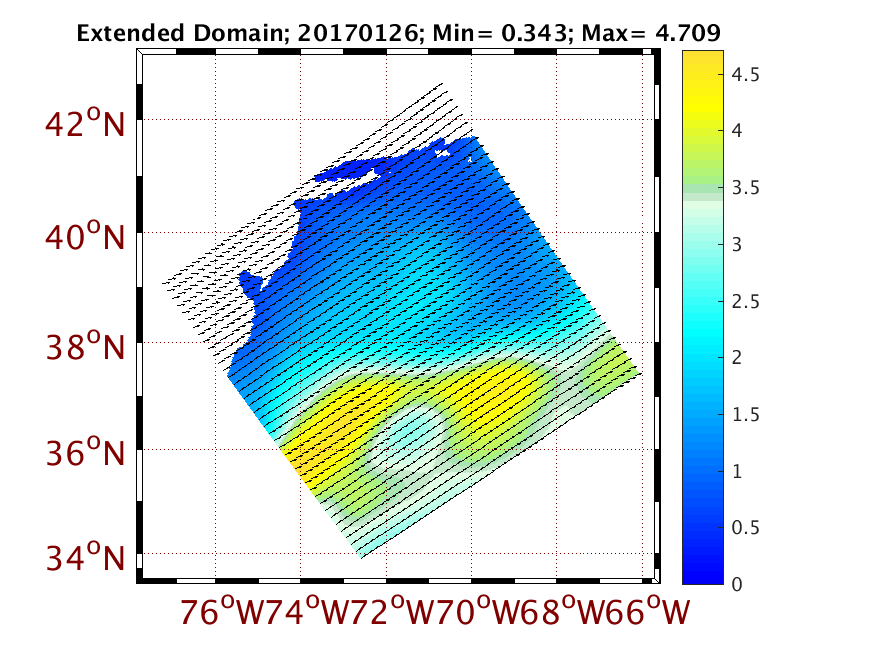Screen dimensions: 874x655
Task: Click the 'Max= 4.709' value in the title
Action: click(x=651, y=33)
